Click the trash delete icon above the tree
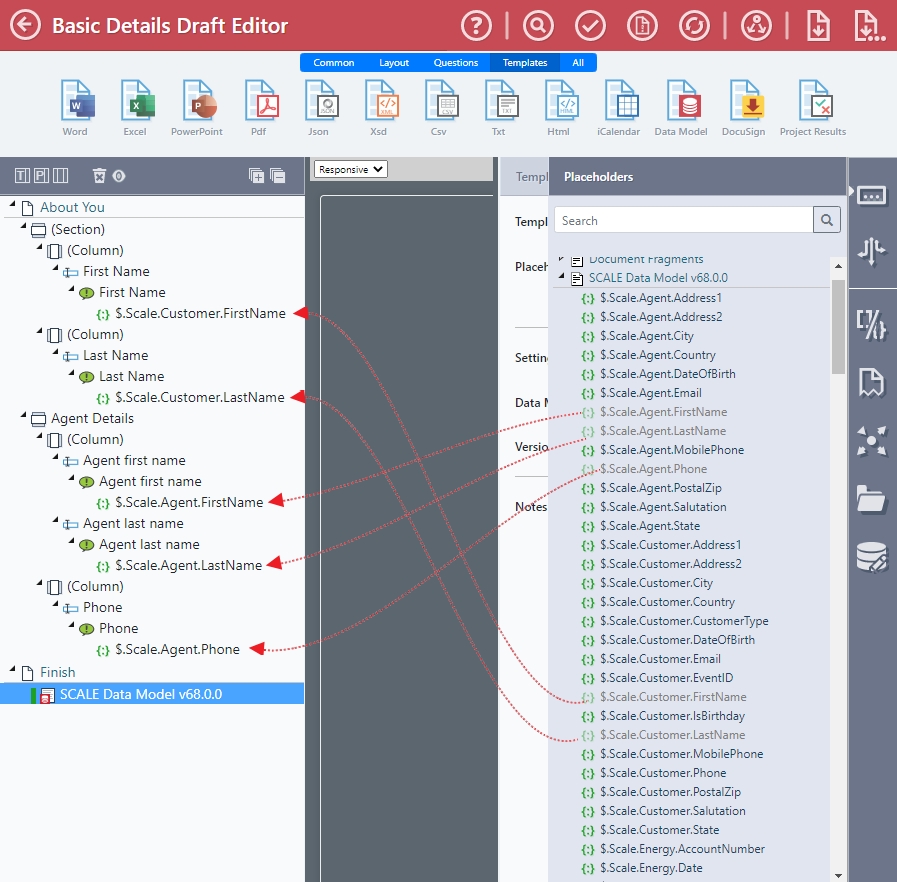Viewport: 897px width, 882px height. point(99,176)
